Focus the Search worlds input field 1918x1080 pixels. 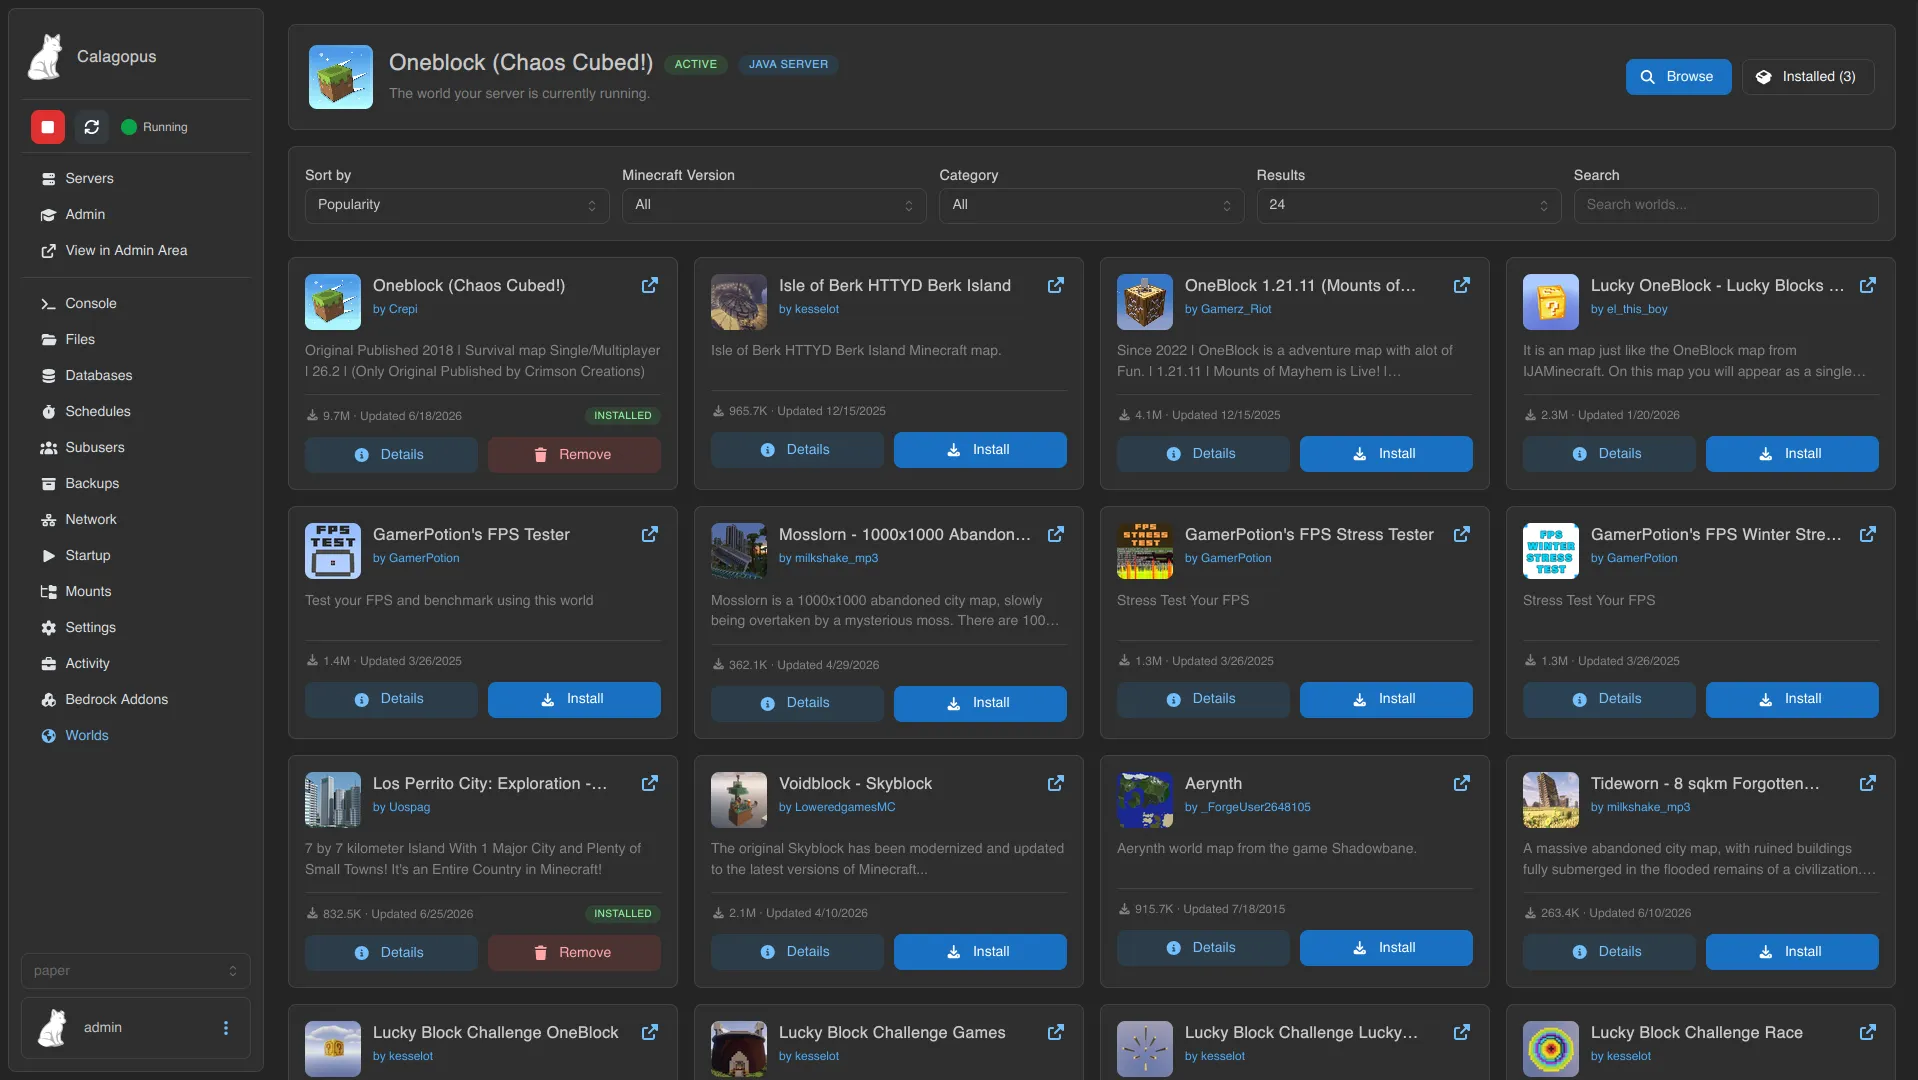coord(1726,206)
